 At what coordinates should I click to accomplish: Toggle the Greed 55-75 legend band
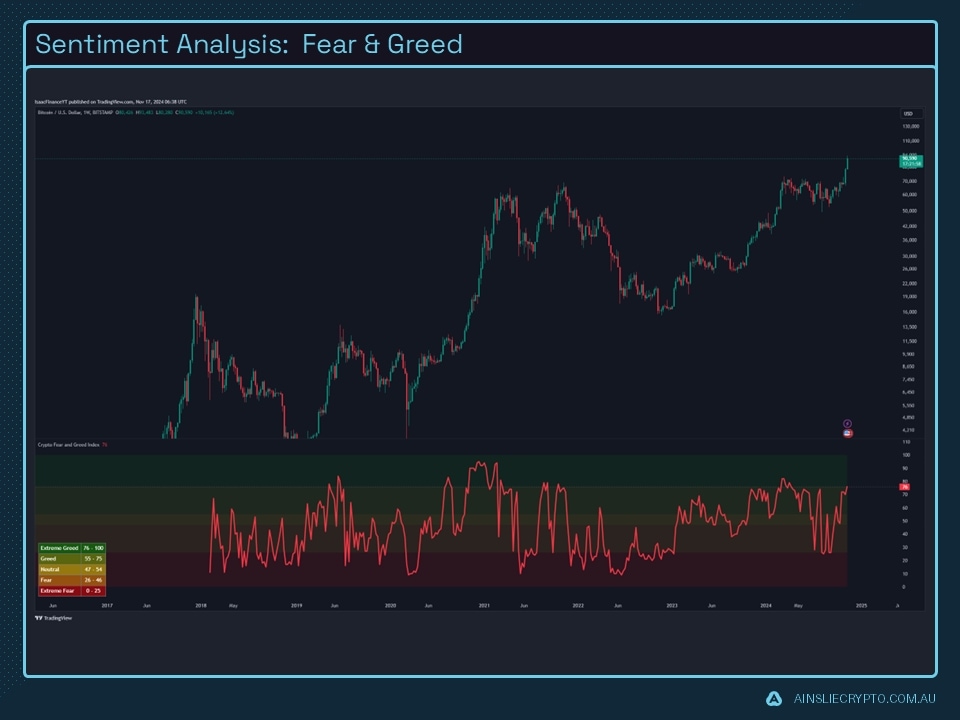[70, 558]
